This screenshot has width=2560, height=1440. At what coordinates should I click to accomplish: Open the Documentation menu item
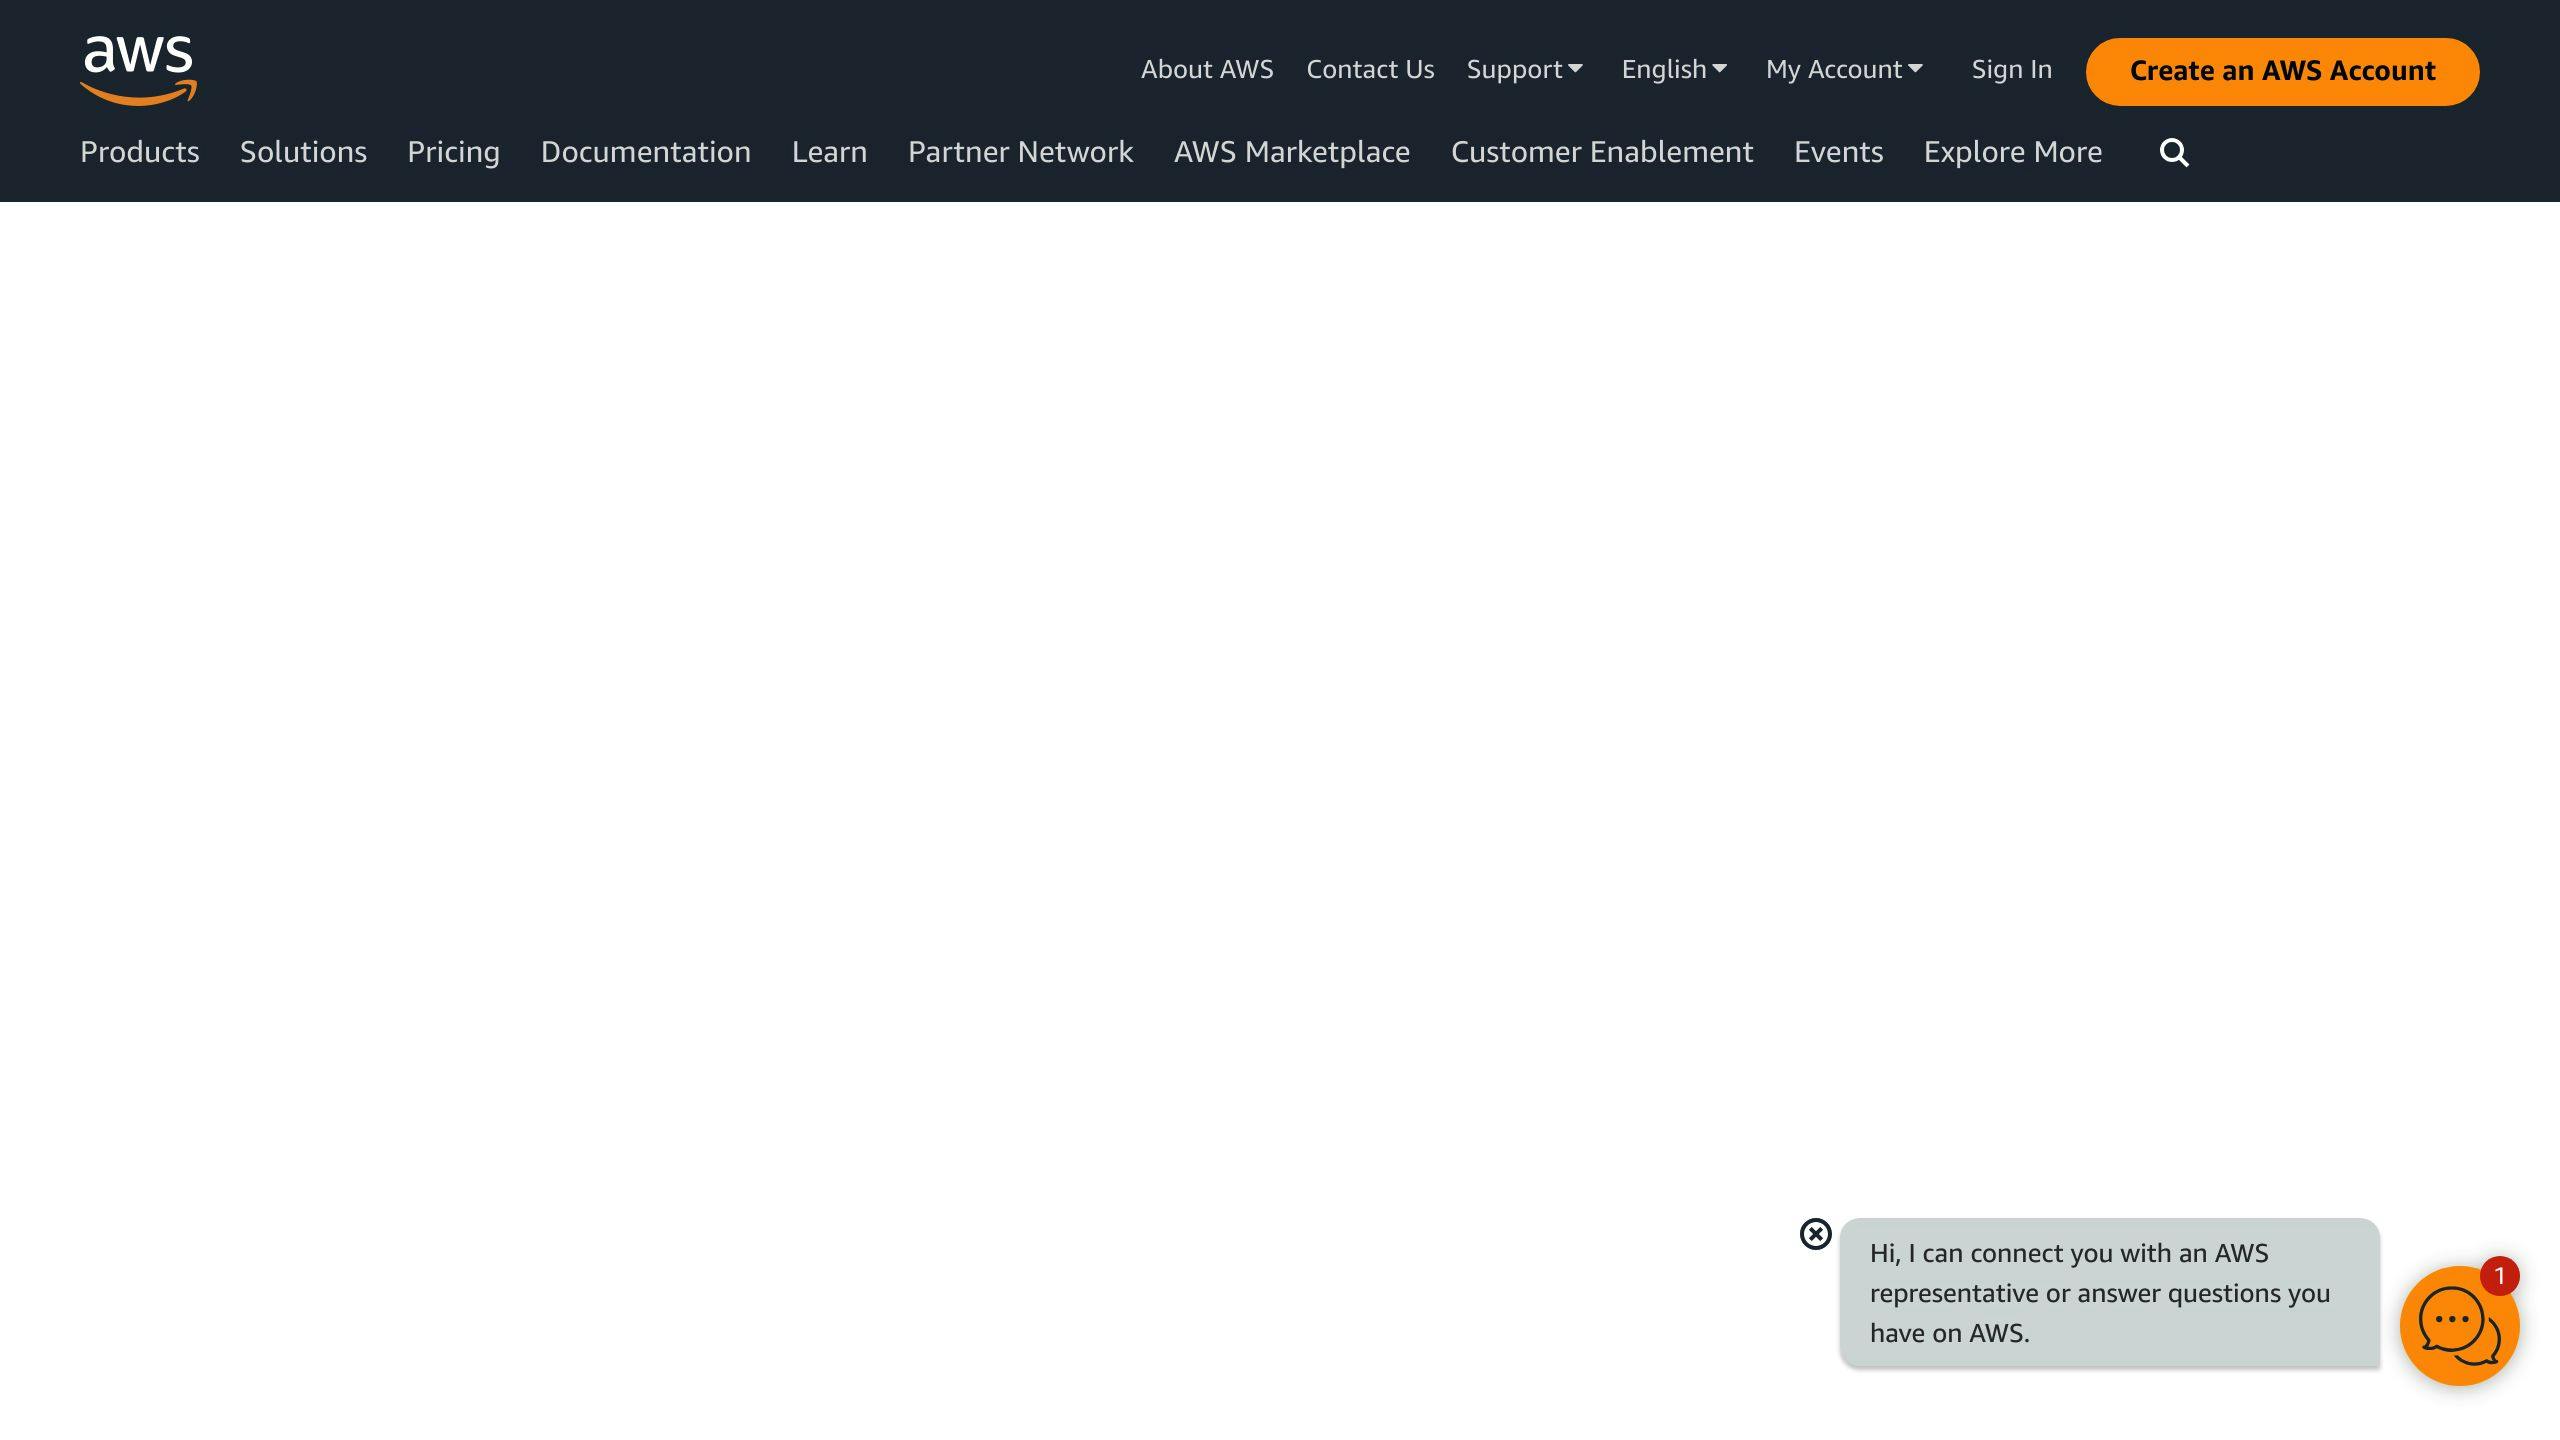645,152
